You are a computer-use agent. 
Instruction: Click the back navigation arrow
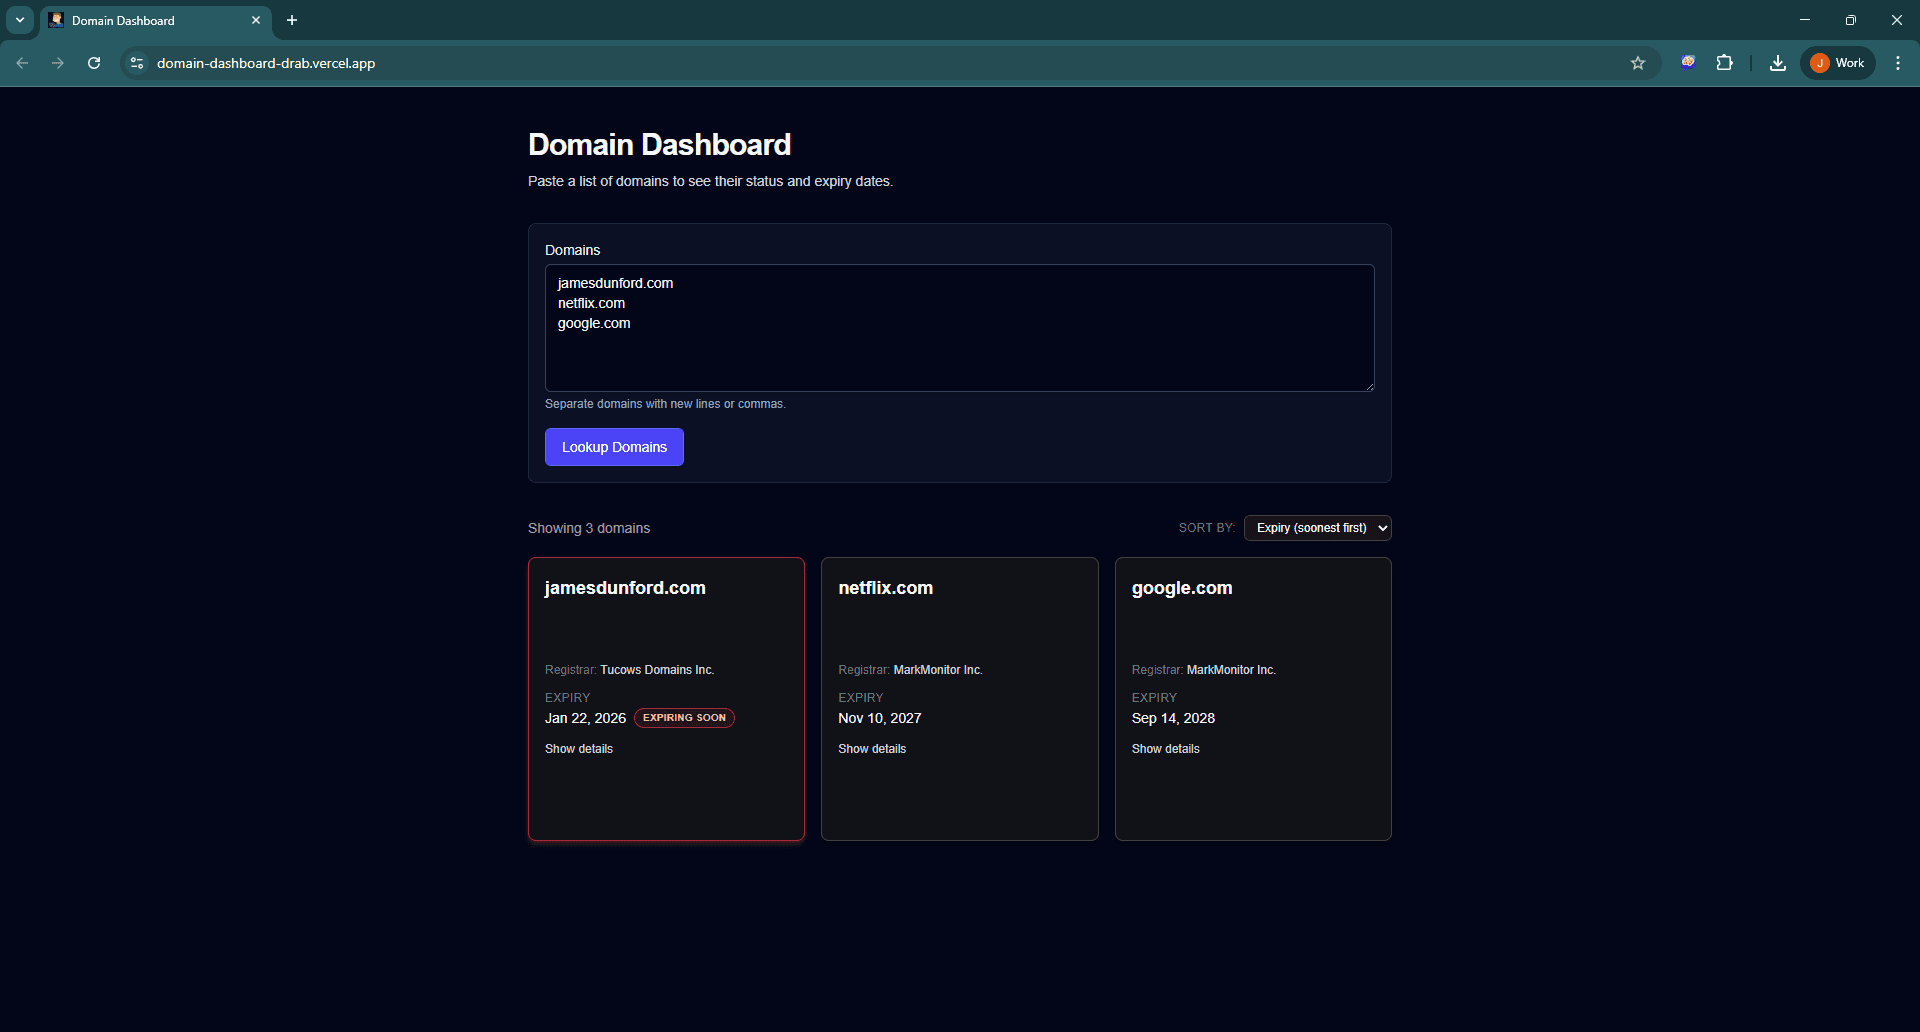point(22,63)
